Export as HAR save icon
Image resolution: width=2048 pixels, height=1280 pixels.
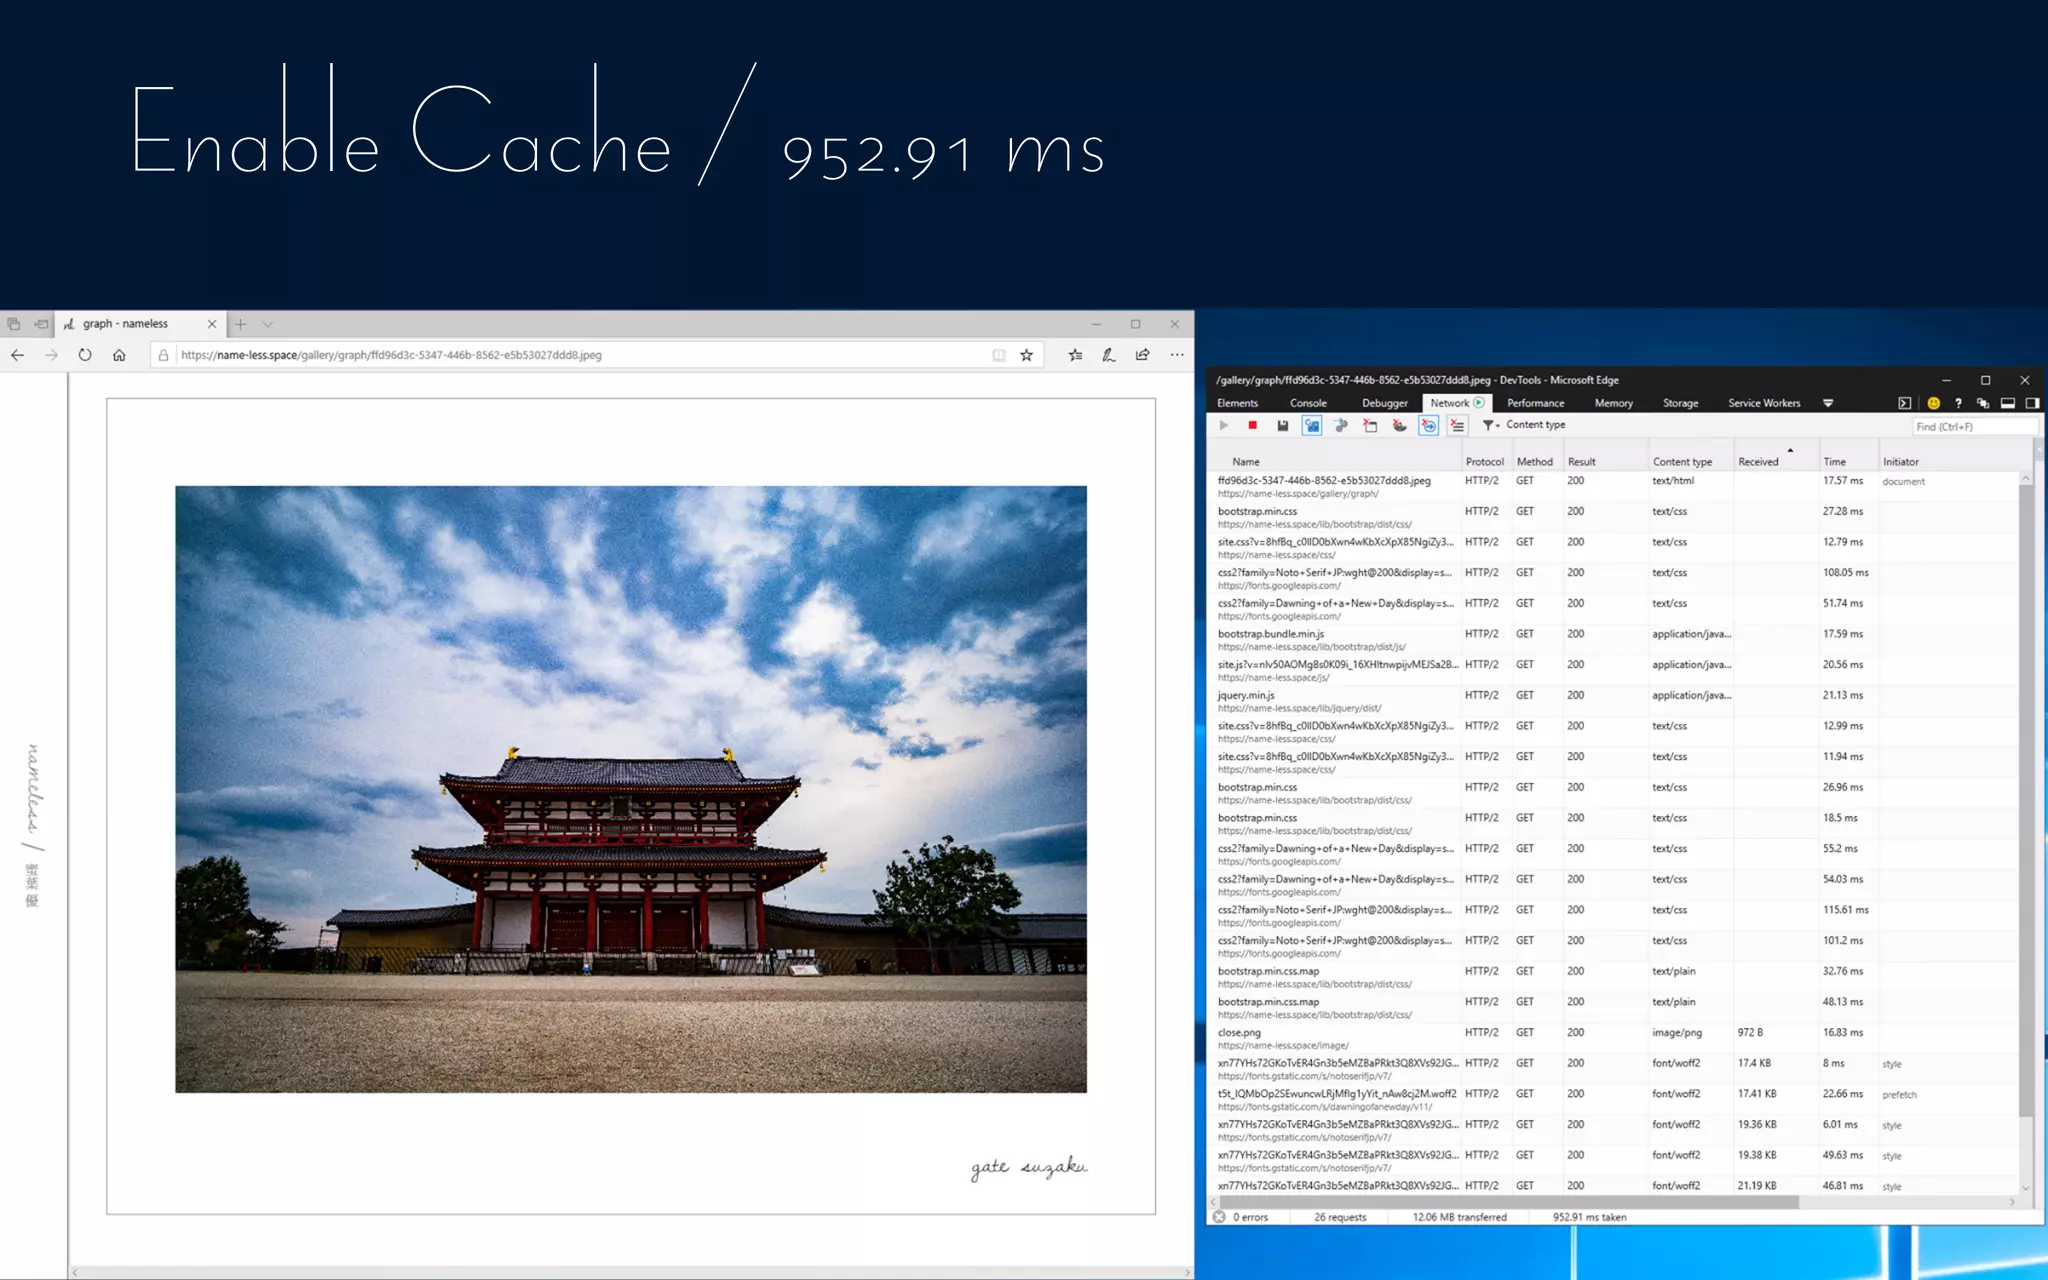(1282, 426)
